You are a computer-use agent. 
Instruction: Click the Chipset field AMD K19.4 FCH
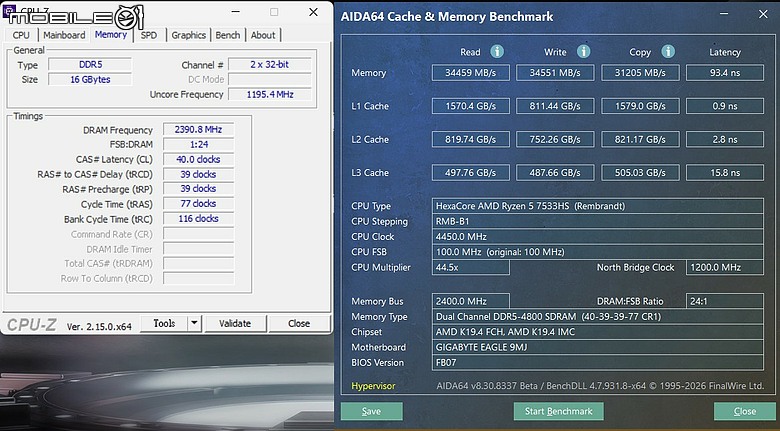(x=598, y=332)
